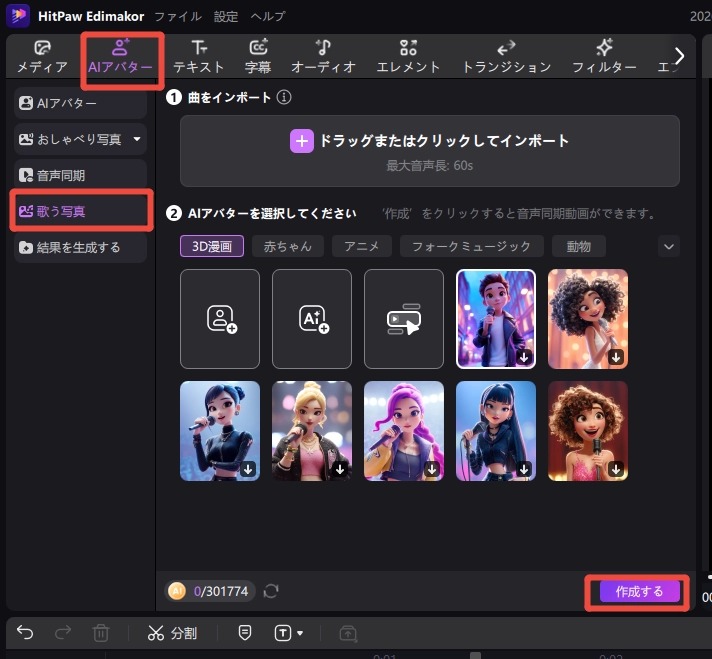Expand the avatar category list chevron

coord(669,246)
